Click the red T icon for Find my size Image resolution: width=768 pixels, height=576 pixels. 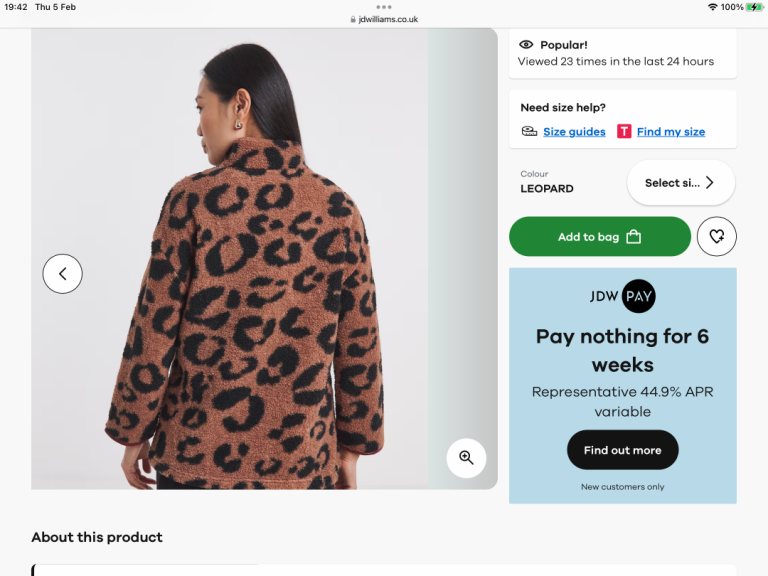pos(624,131)
